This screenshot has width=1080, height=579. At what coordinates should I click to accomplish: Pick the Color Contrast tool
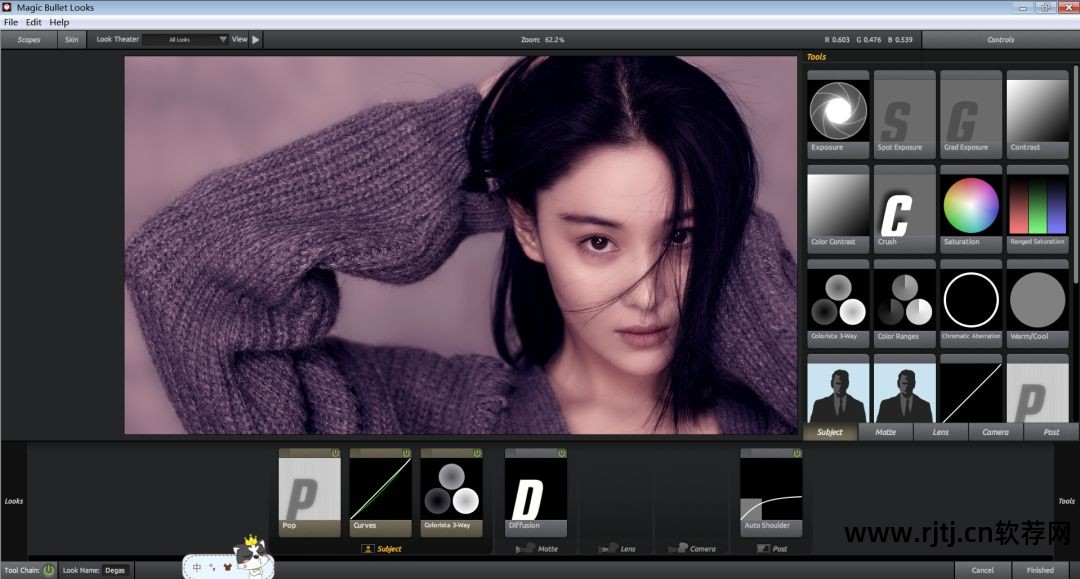coord(838,208)
